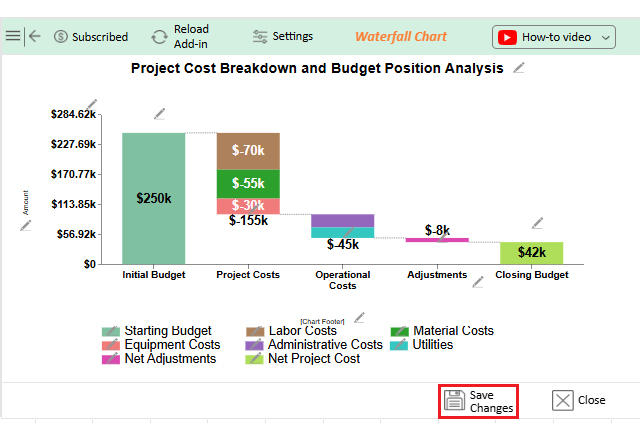Viewport: 640px width, 440px height.
Task: Click edit pencil right of Adjustments label
Action: click(478, 282)
